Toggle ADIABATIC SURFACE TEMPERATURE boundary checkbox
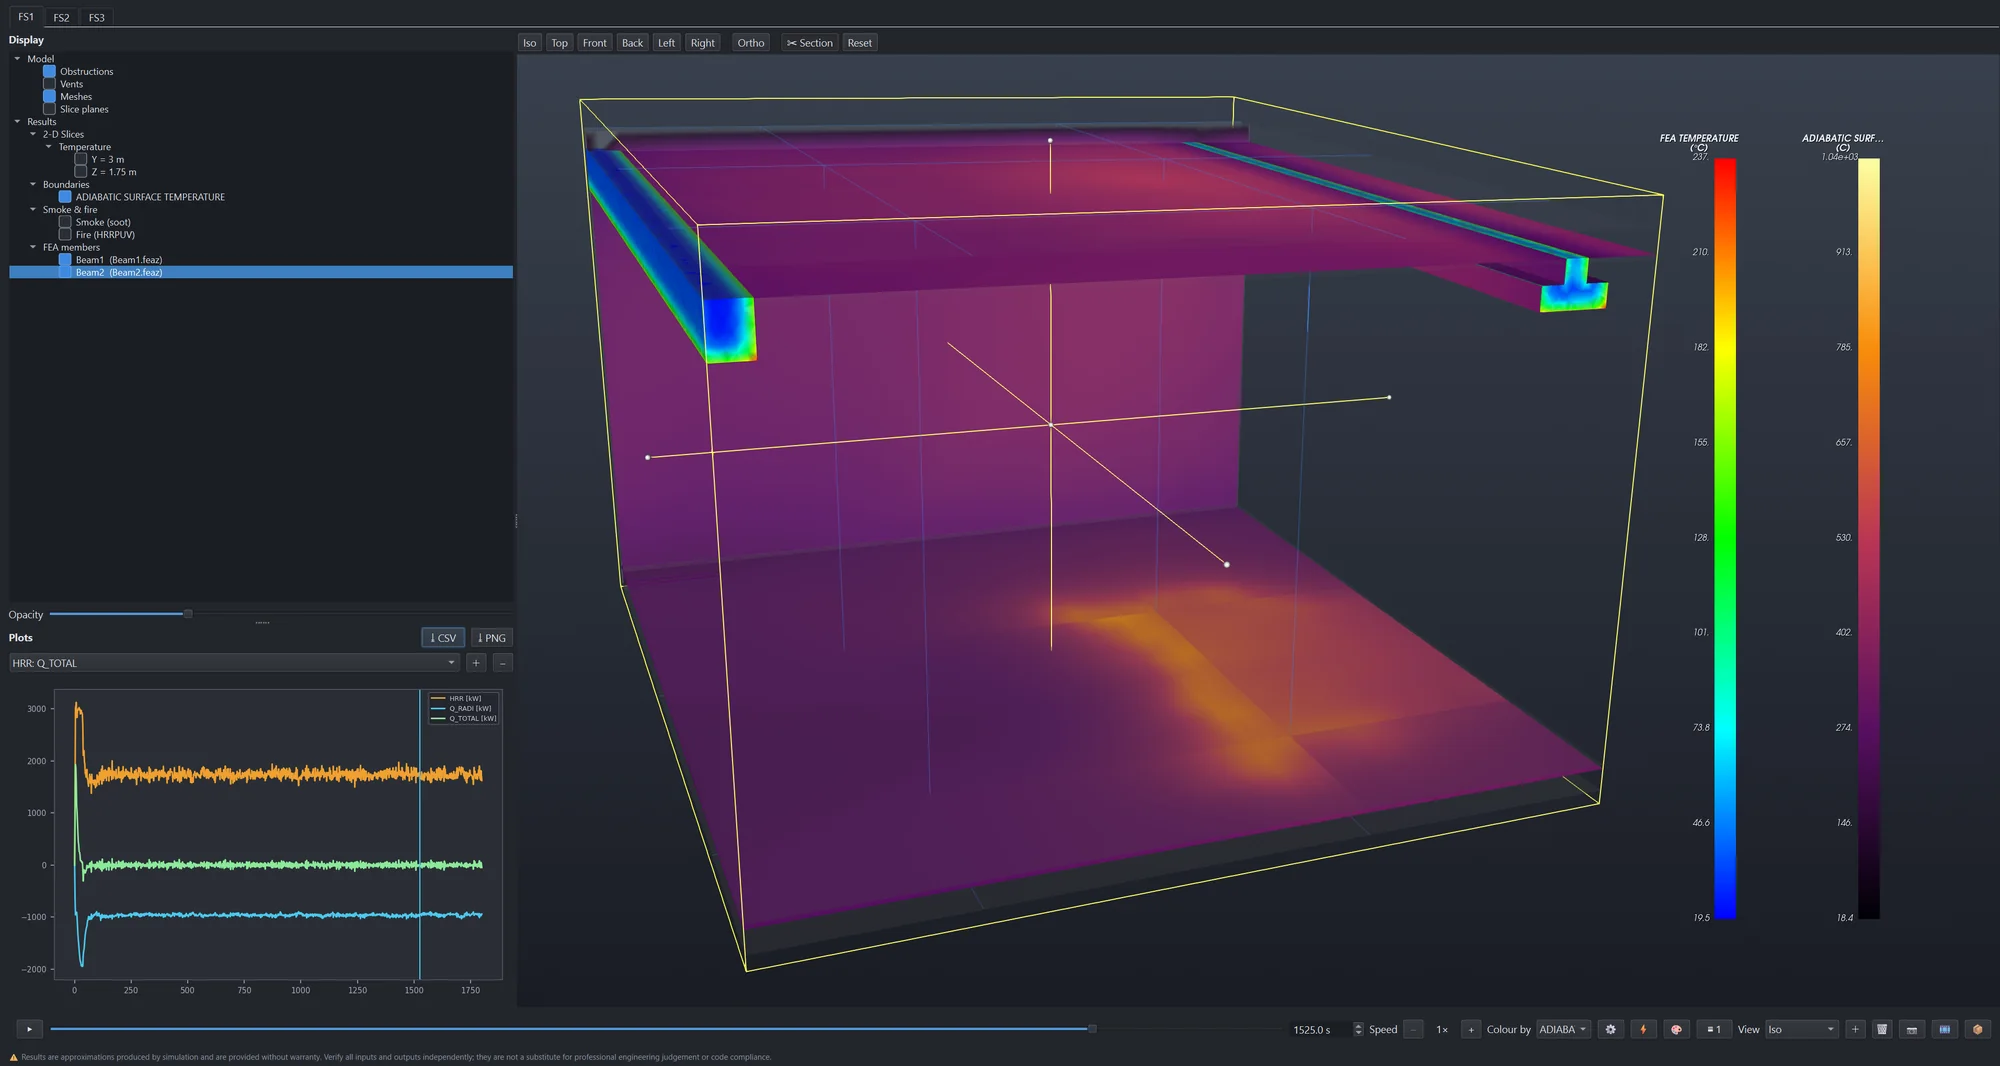The height and width of the screenshot is (1066, 2000). click(65, 197)
